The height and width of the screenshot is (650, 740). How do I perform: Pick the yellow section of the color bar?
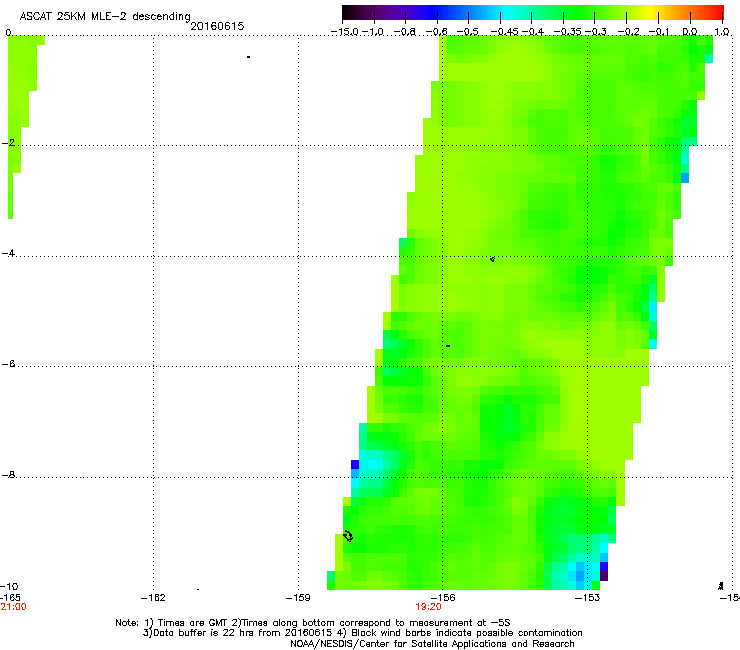click(654, 12)
